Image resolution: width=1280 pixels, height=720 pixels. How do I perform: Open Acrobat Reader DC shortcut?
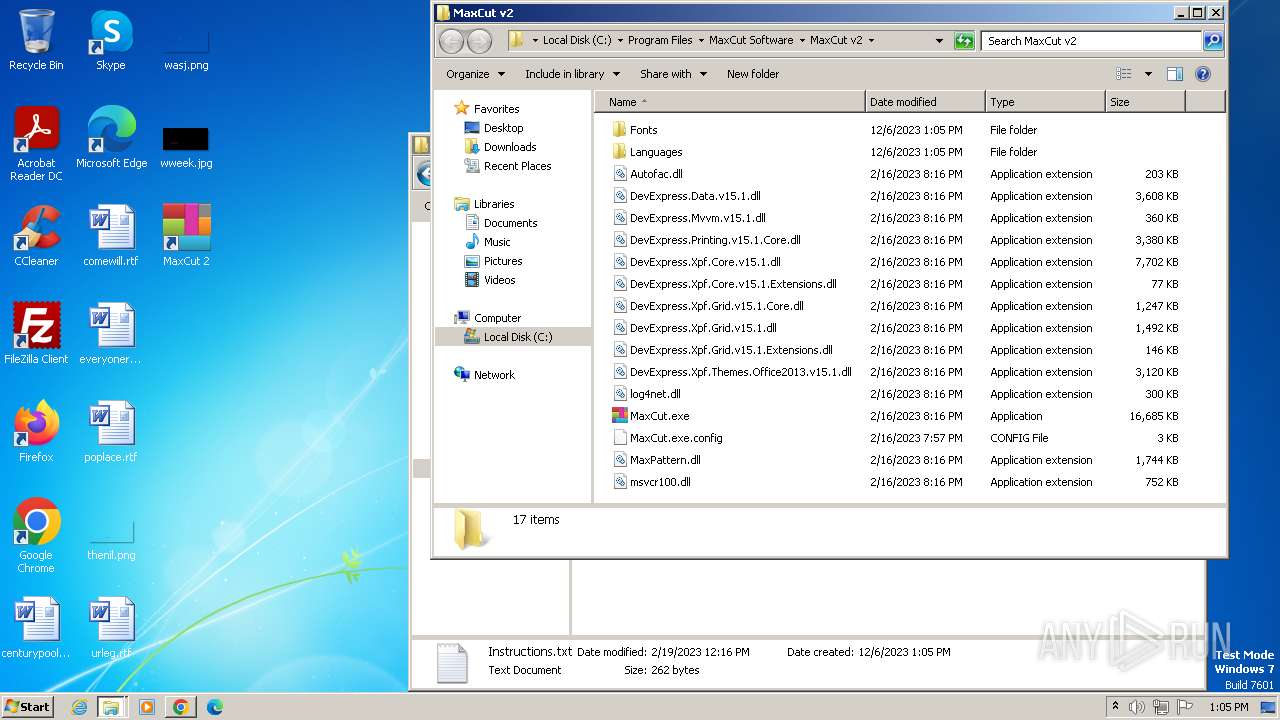point(36,144)
